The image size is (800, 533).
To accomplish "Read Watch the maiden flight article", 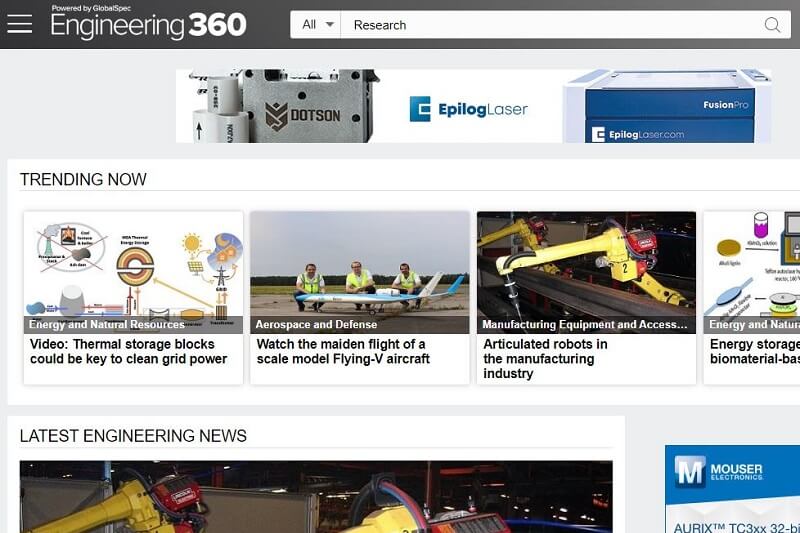I will coord(343,351).
